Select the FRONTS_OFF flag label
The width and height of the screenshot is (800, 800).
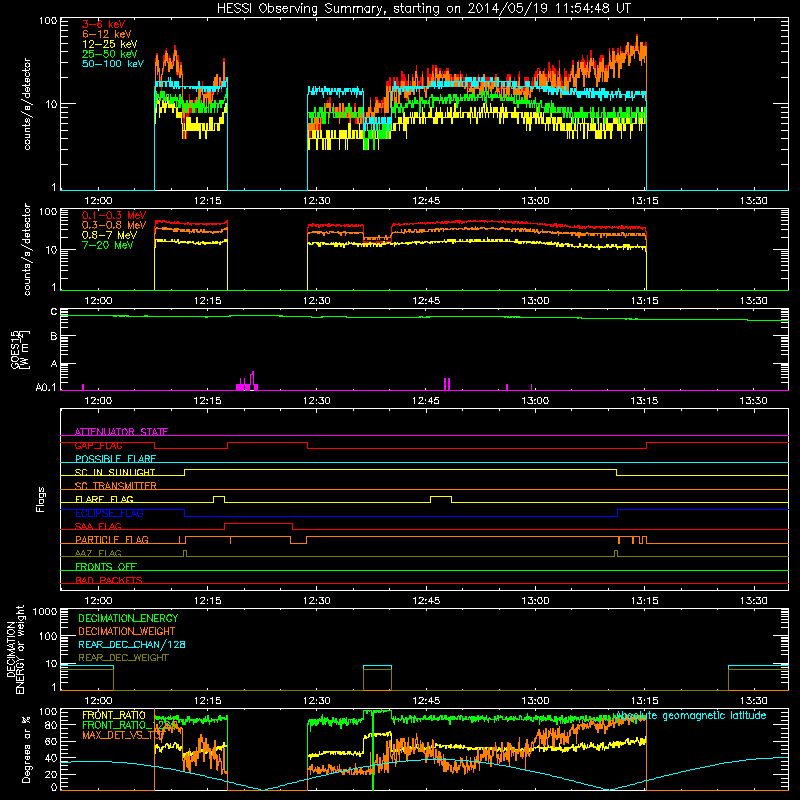point(106,566)
